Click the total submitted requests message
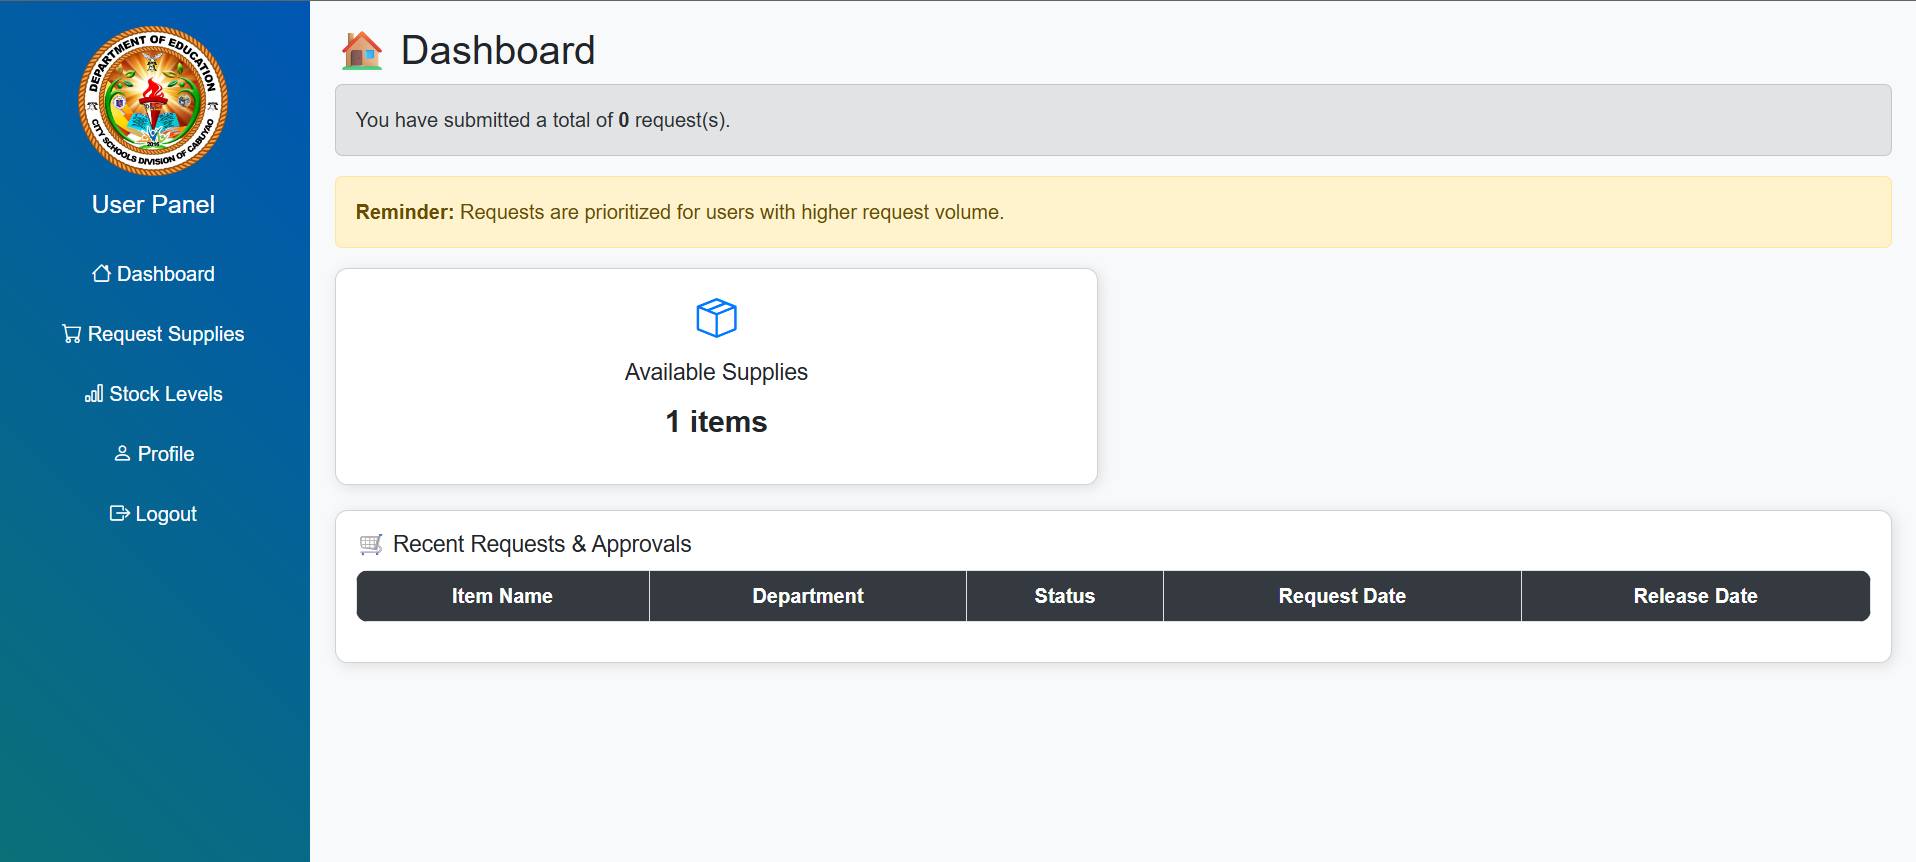This screenshot has height=862, width=1916. (1113, 120)
